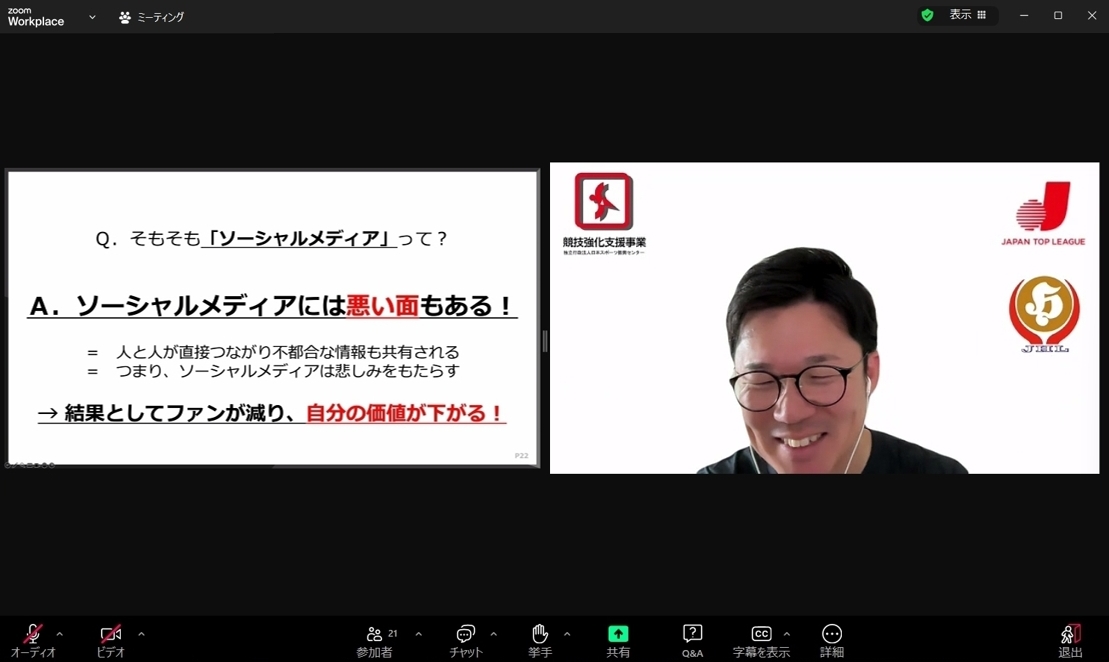
Task: Click the ミーティング meeting tab
Action: pos(151,17)
